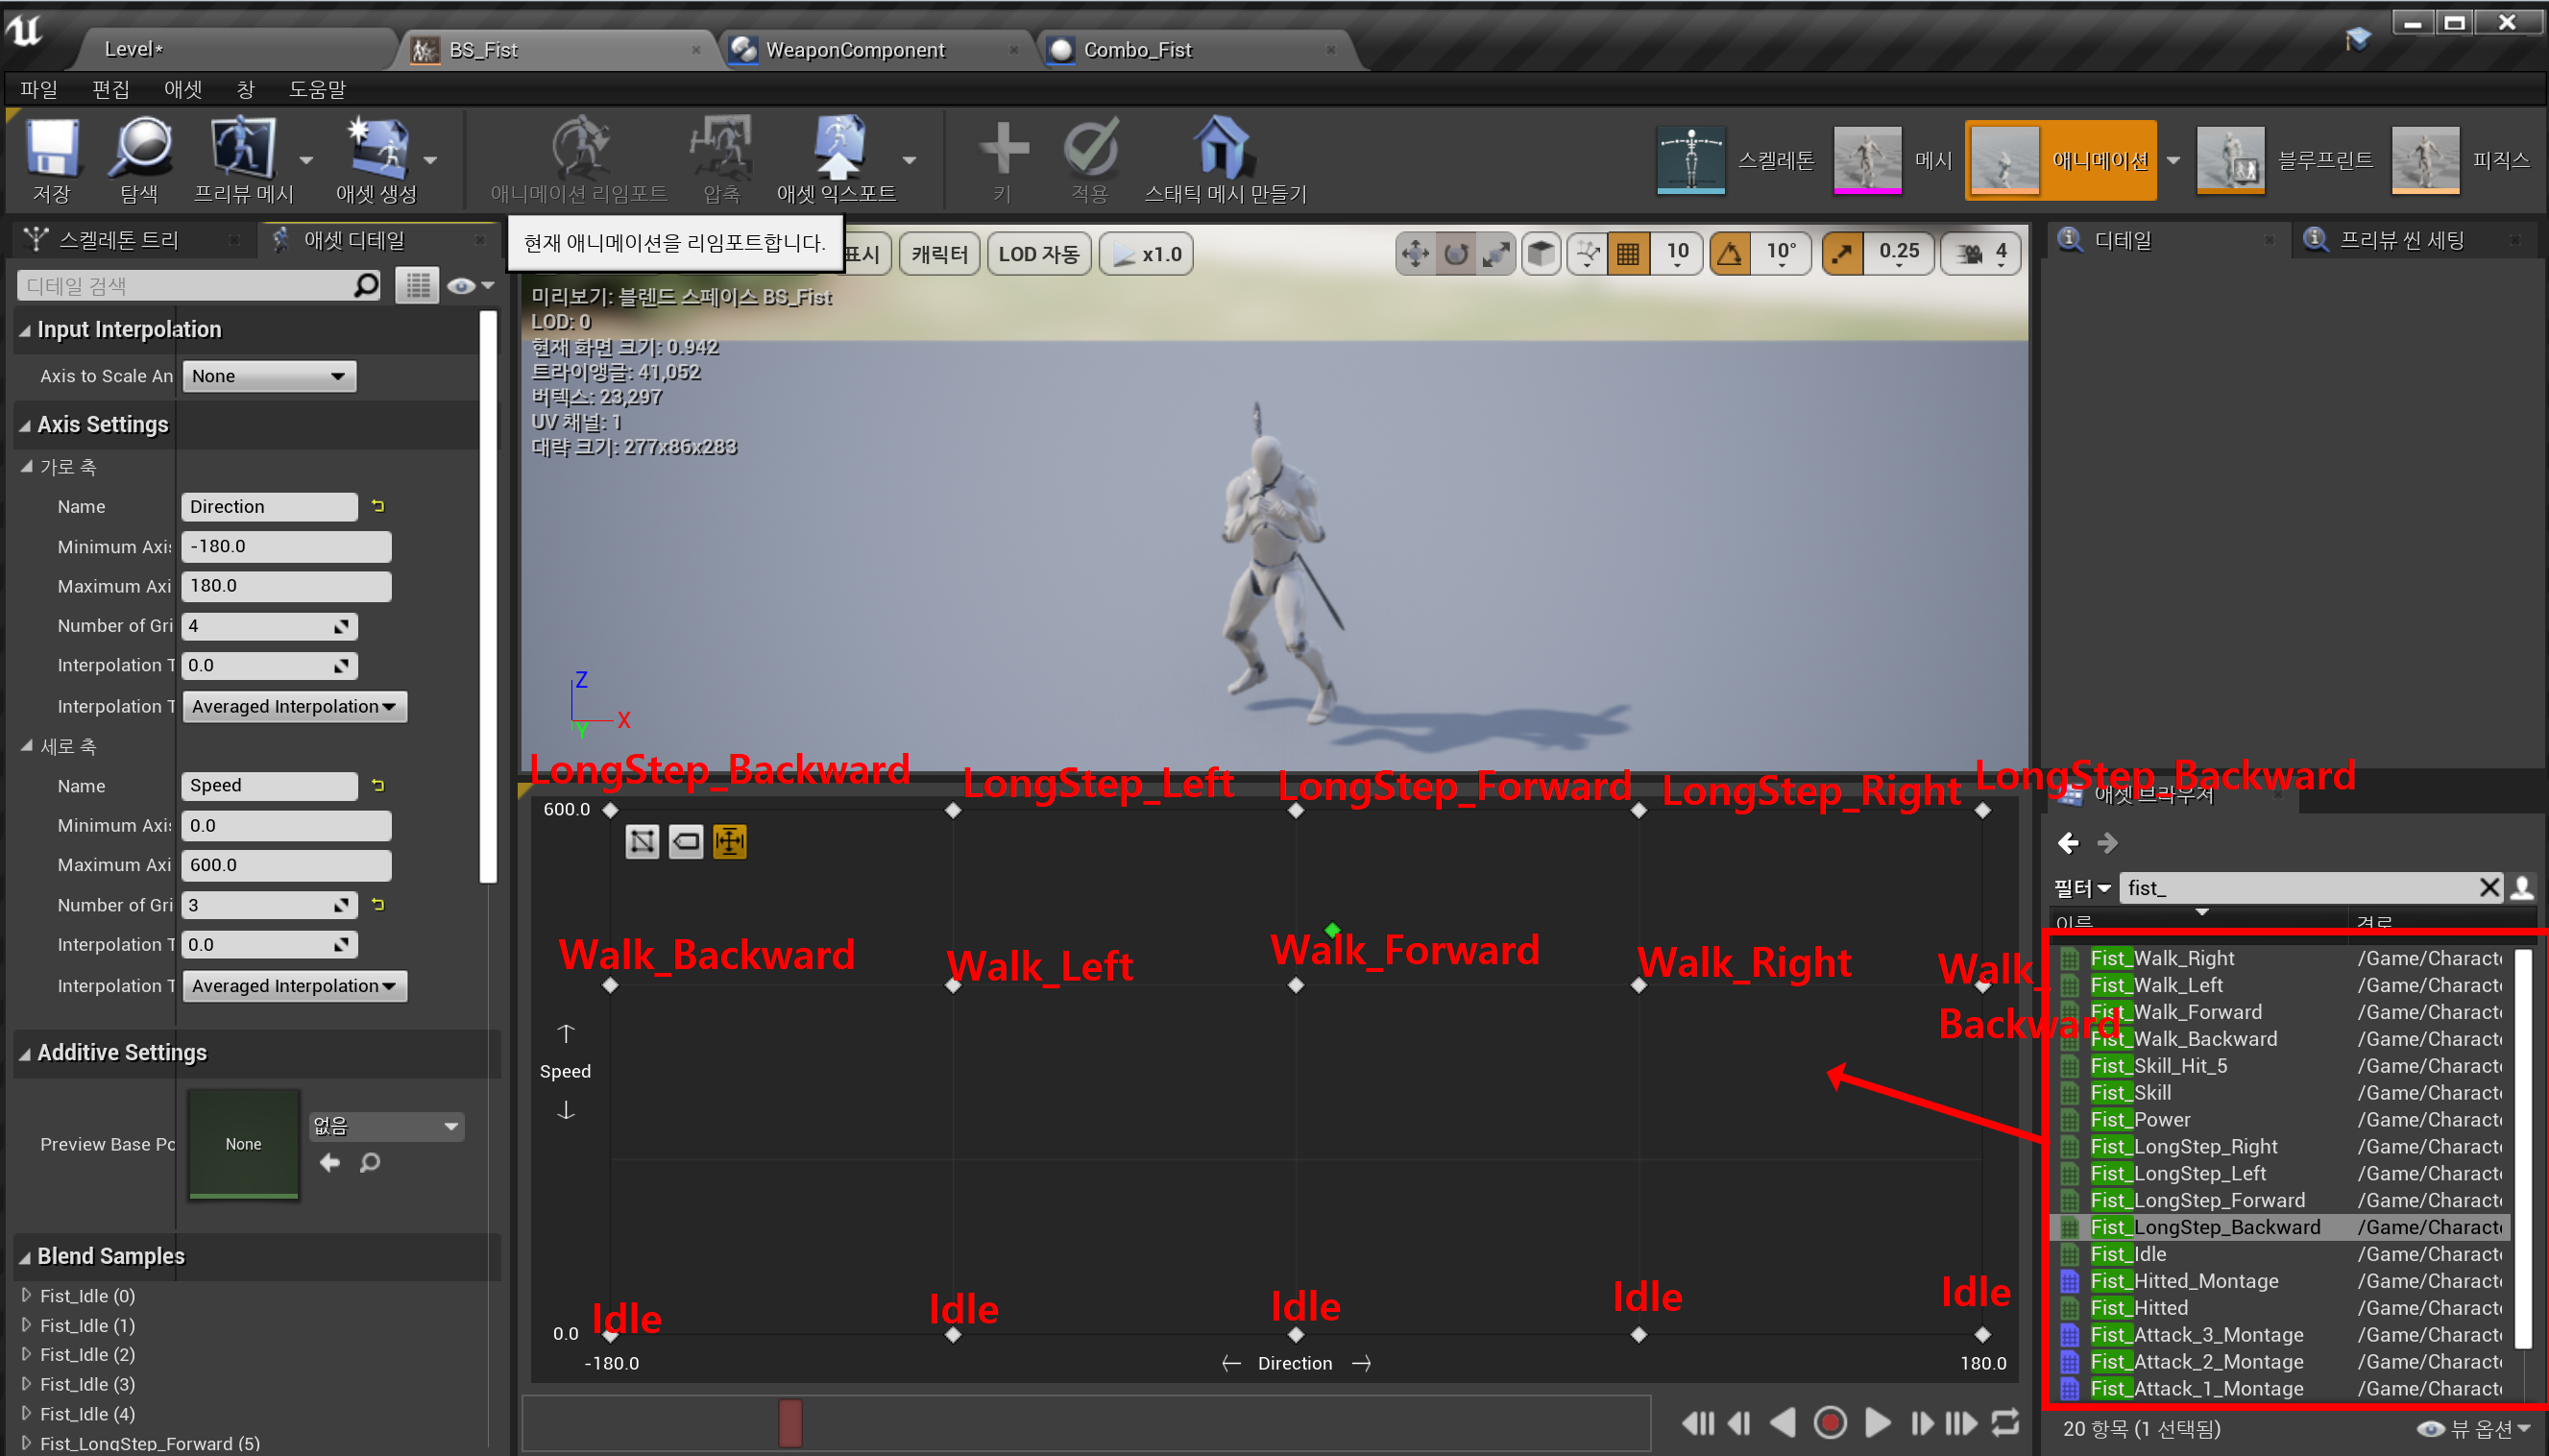Open the 편집 menu
This screenshot has height=1456, width=2549.
tap(110, 89)
